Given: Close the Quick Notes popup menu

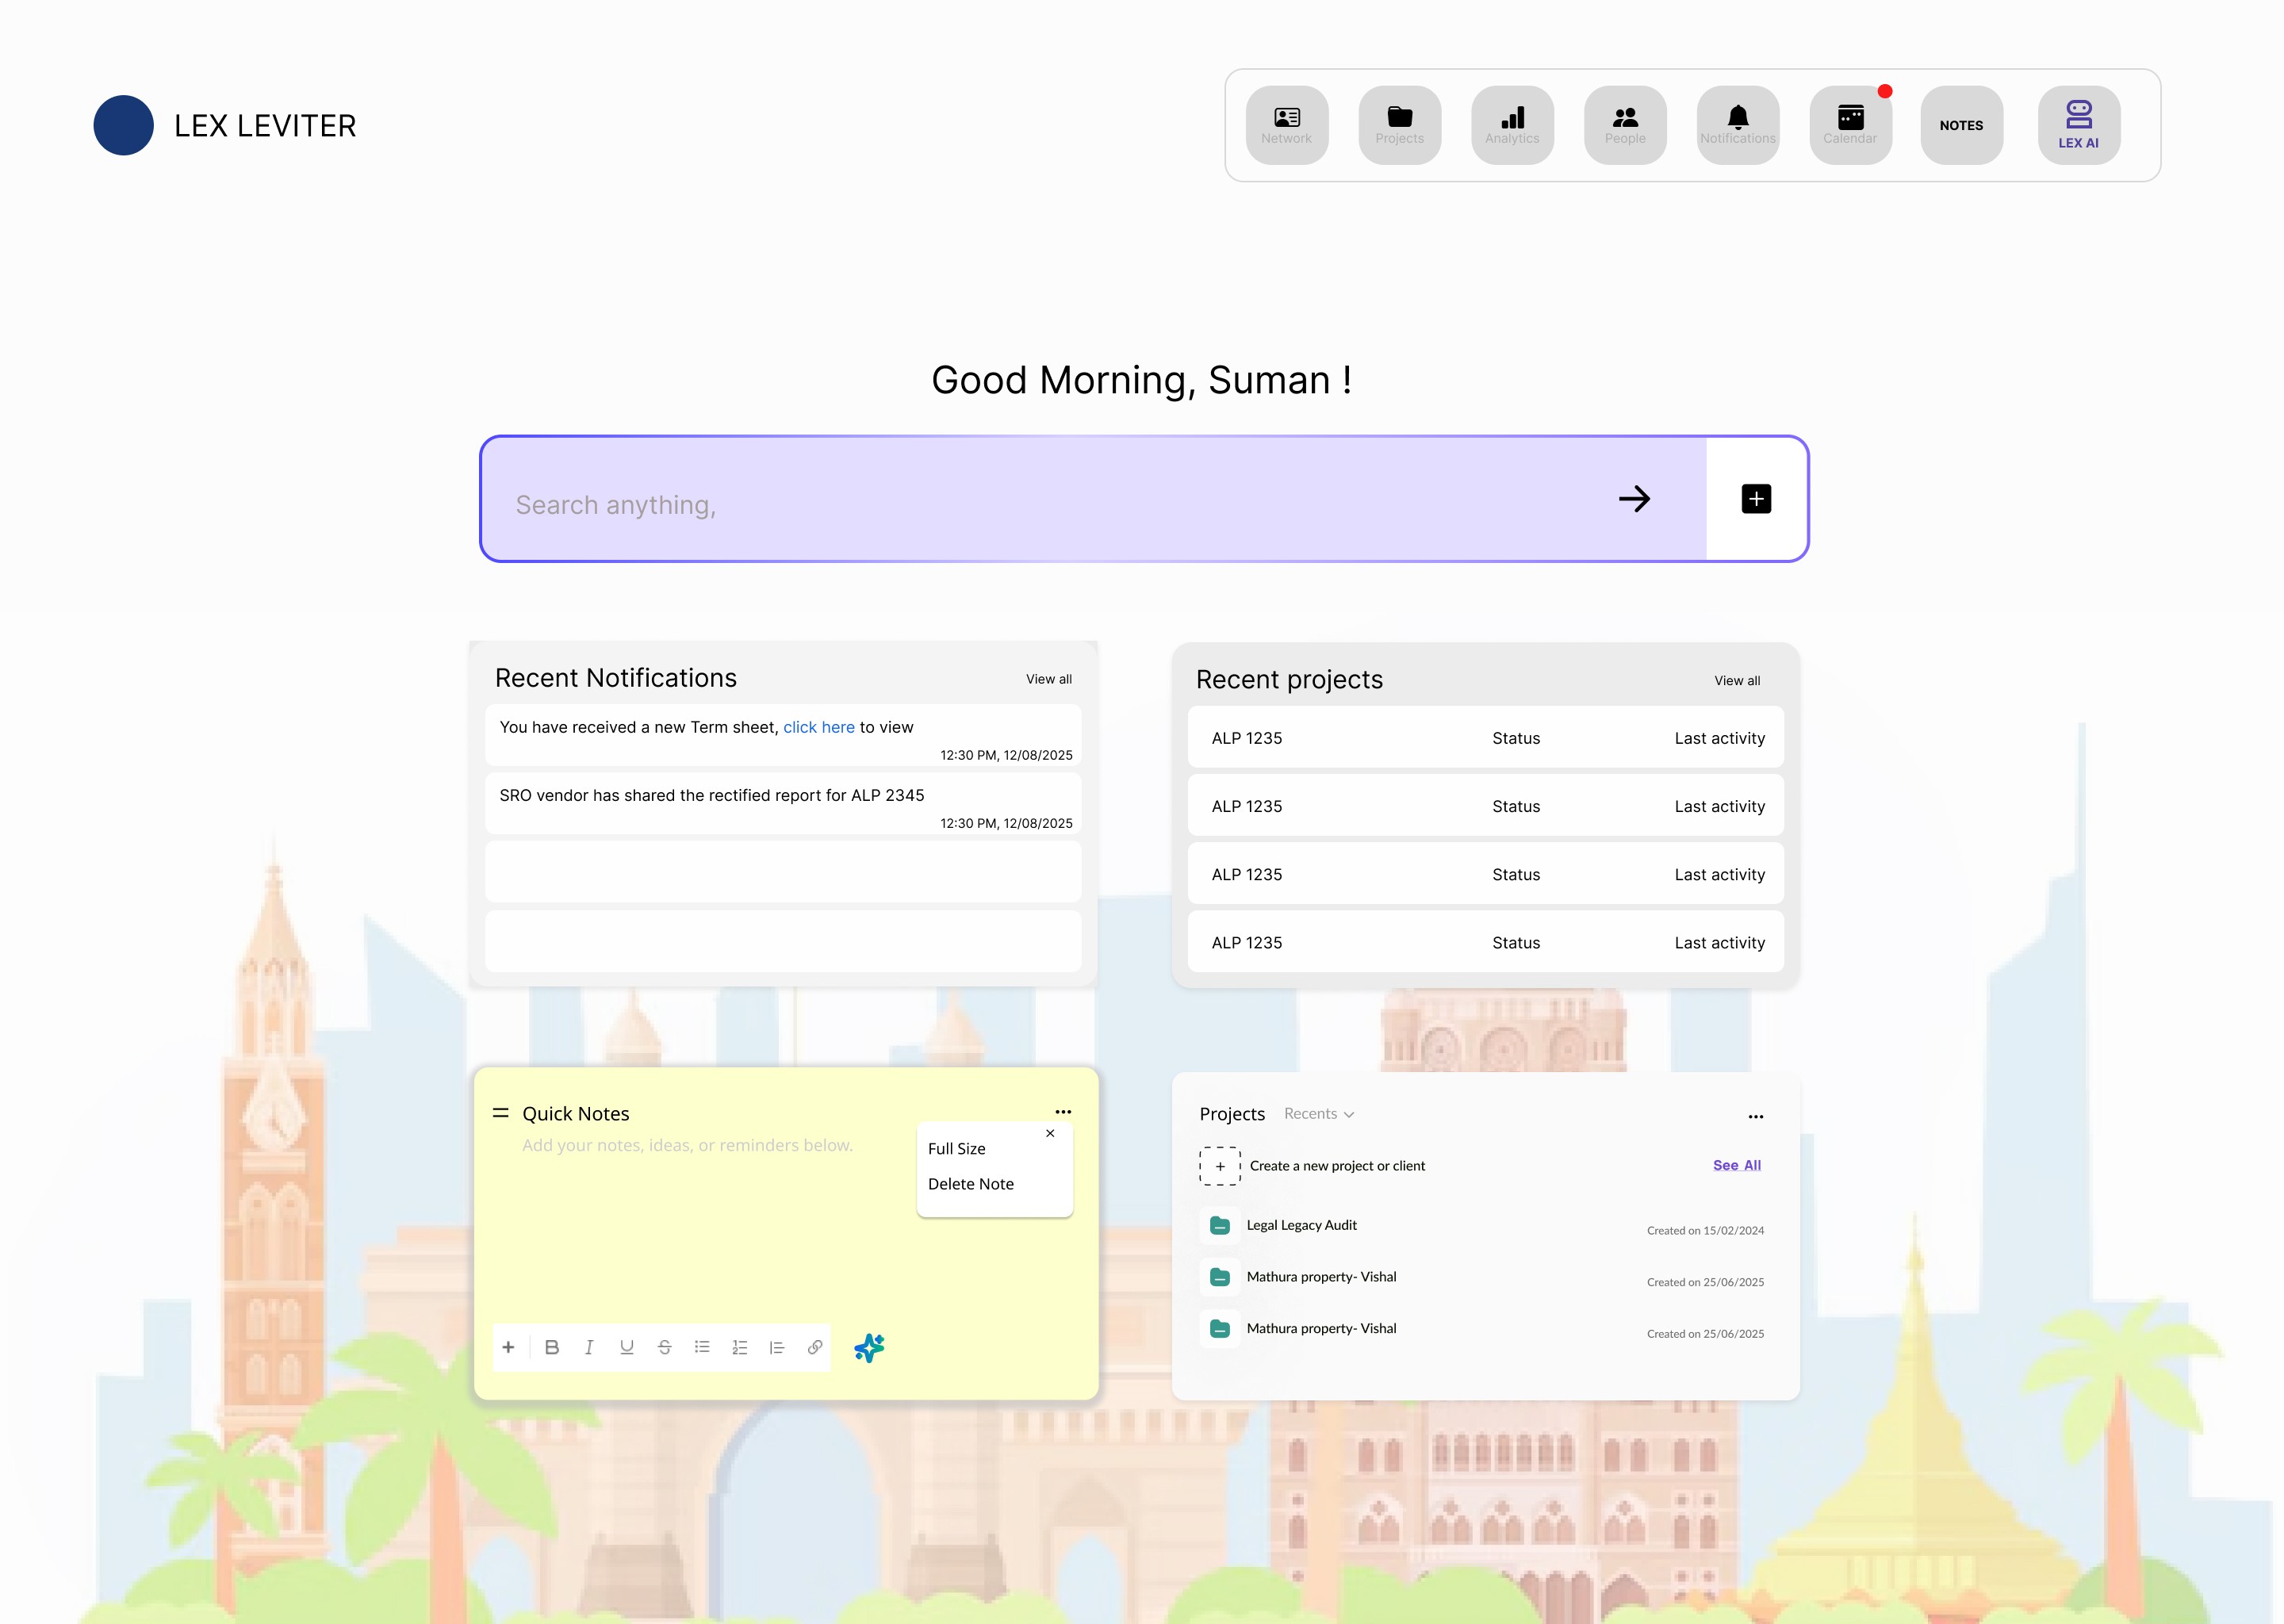Looking at the screenshot, I should 1049,1133.
